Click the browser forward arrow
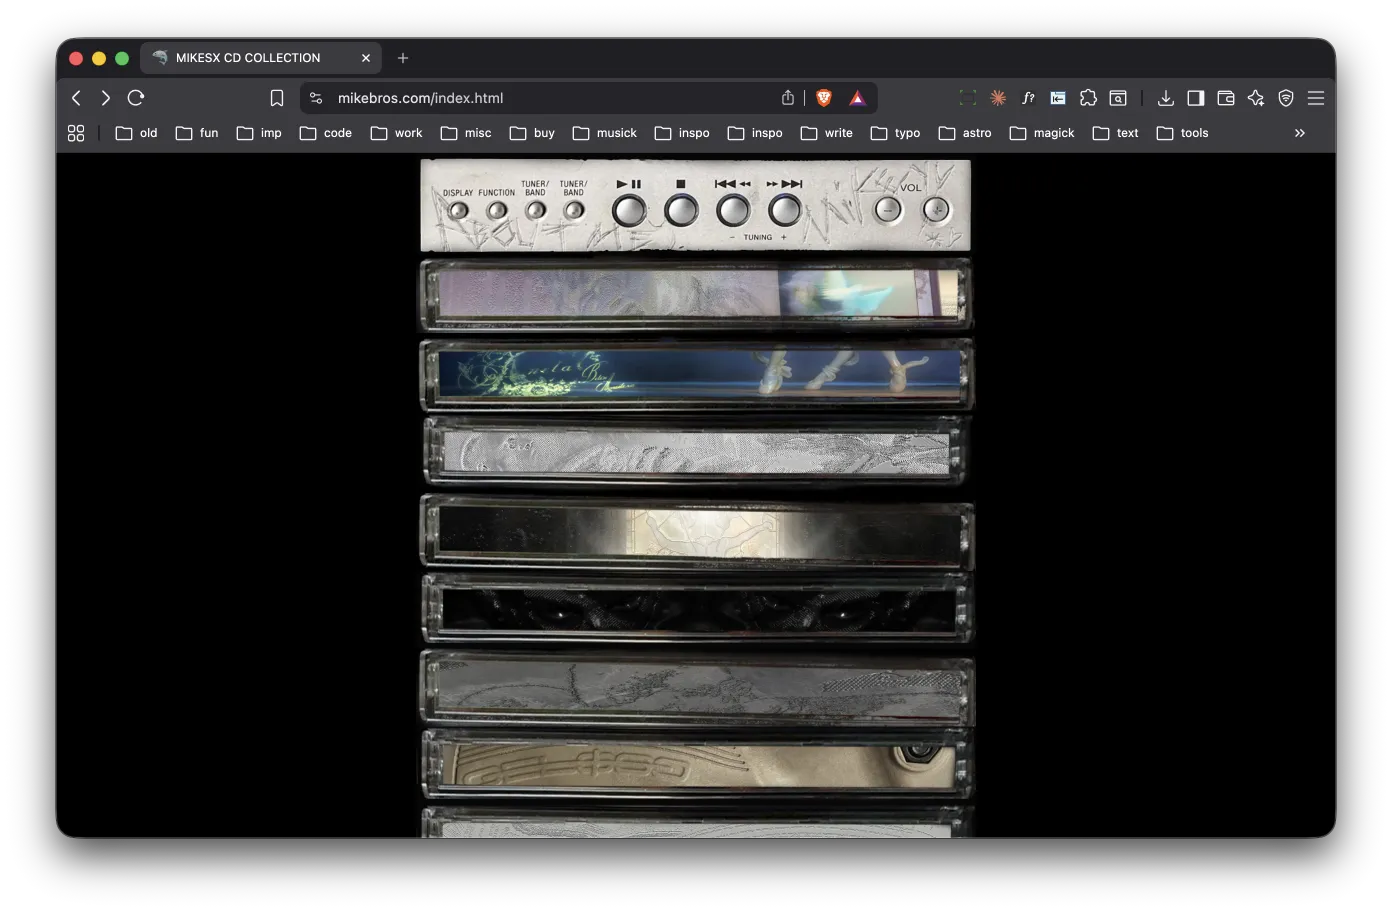Screen dimensions: 1392x912 click(105, 98)
